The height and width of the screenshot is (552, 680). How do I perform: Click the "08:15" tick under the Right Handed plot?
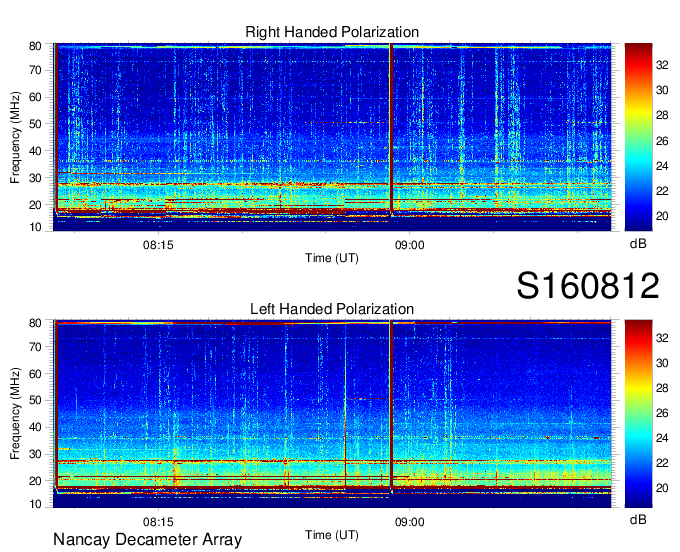pyautogui.click(x=158, y=245)
